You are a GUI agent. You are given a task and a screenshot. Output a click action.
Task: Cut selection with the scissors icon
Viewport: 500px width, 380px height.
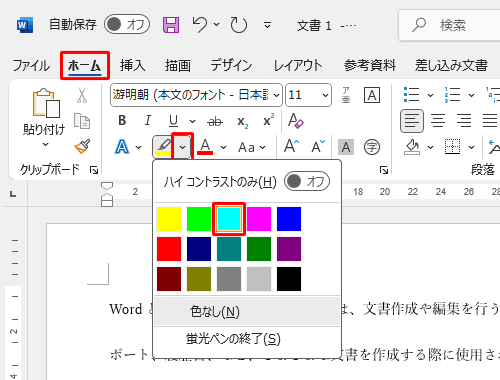(x=82, y=95)
